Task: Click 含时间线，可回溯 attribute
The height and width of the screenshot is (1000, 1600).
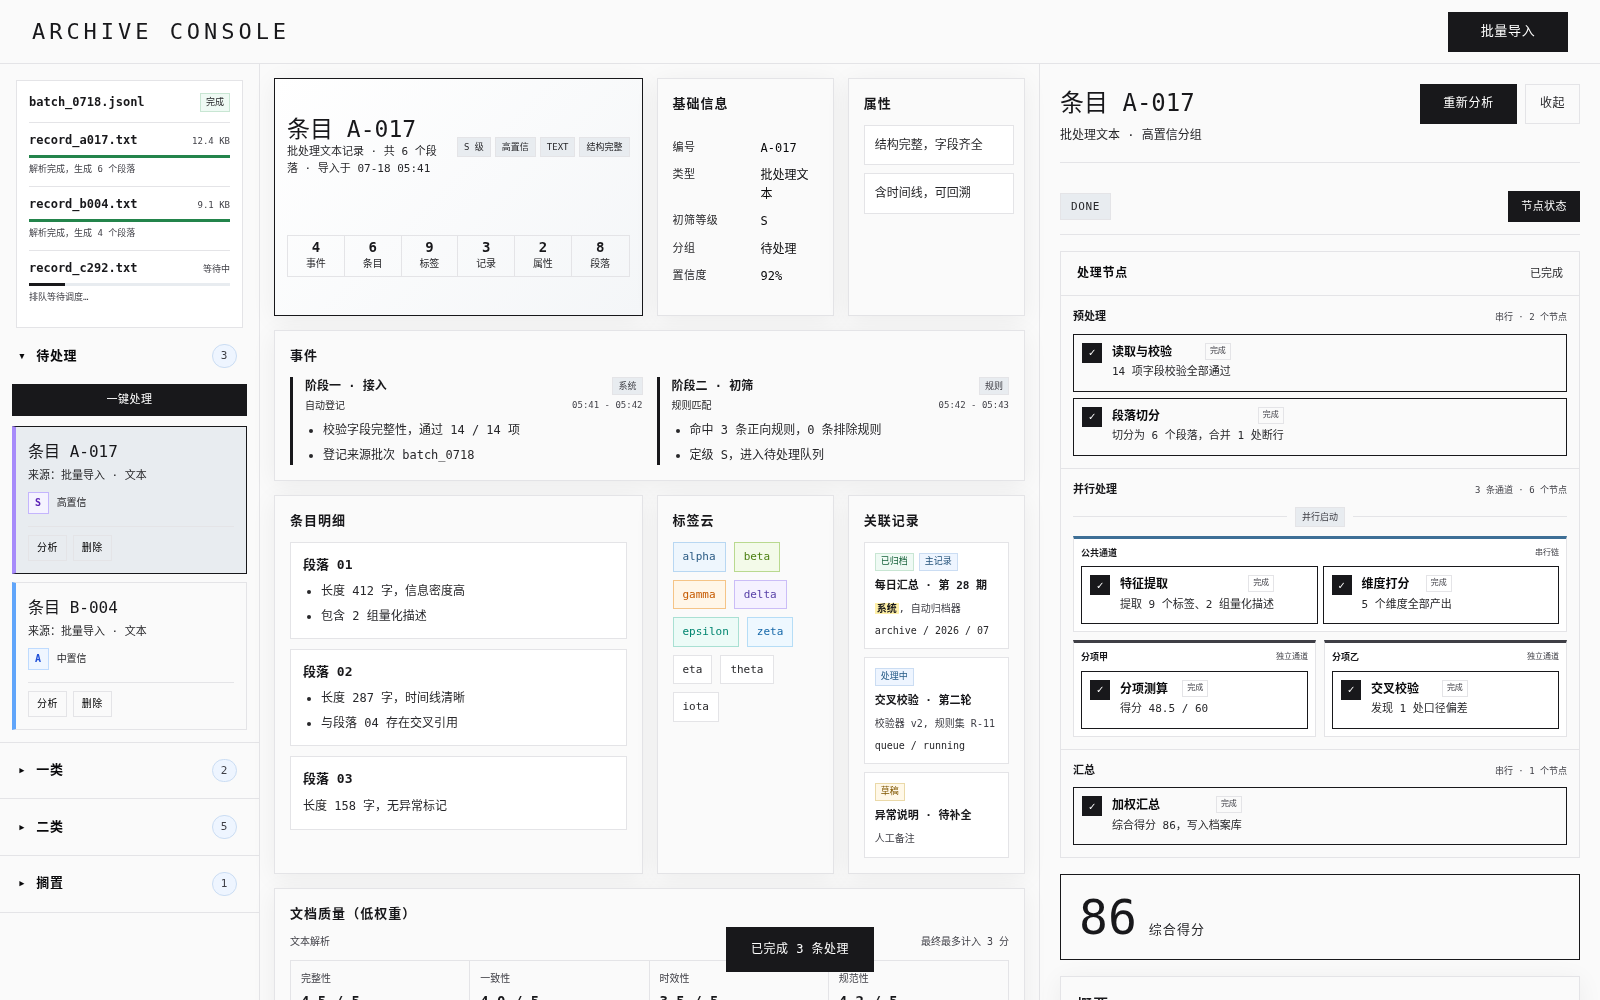Action: [939, 193]
